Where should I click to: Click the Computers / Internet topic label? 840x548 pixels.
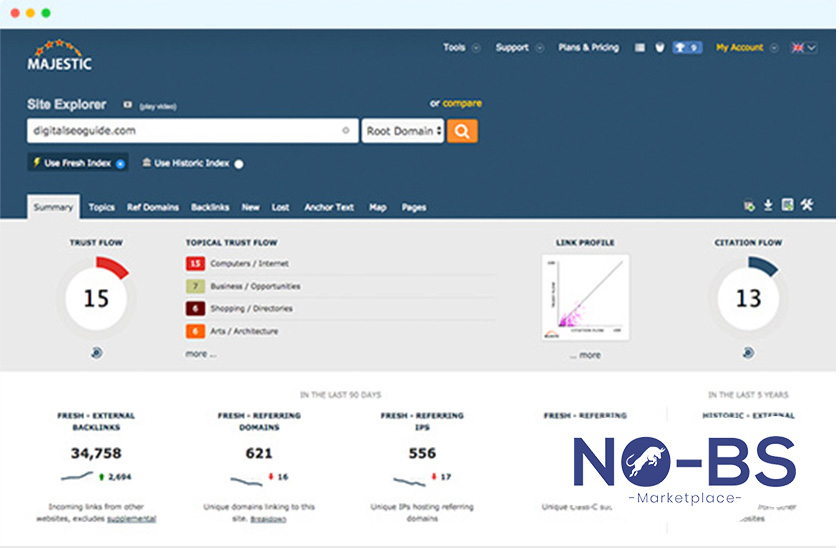coord(249,264)
